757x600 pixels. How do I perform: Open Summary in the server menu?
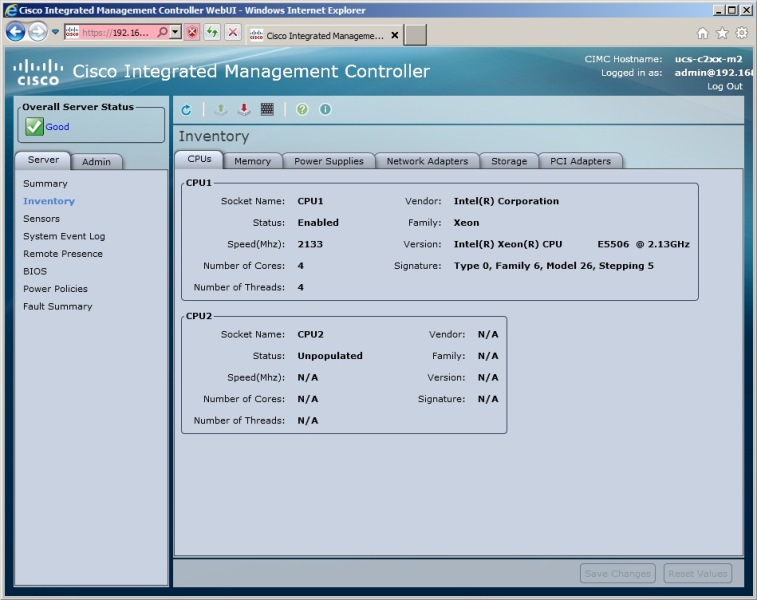pos(45,183)
